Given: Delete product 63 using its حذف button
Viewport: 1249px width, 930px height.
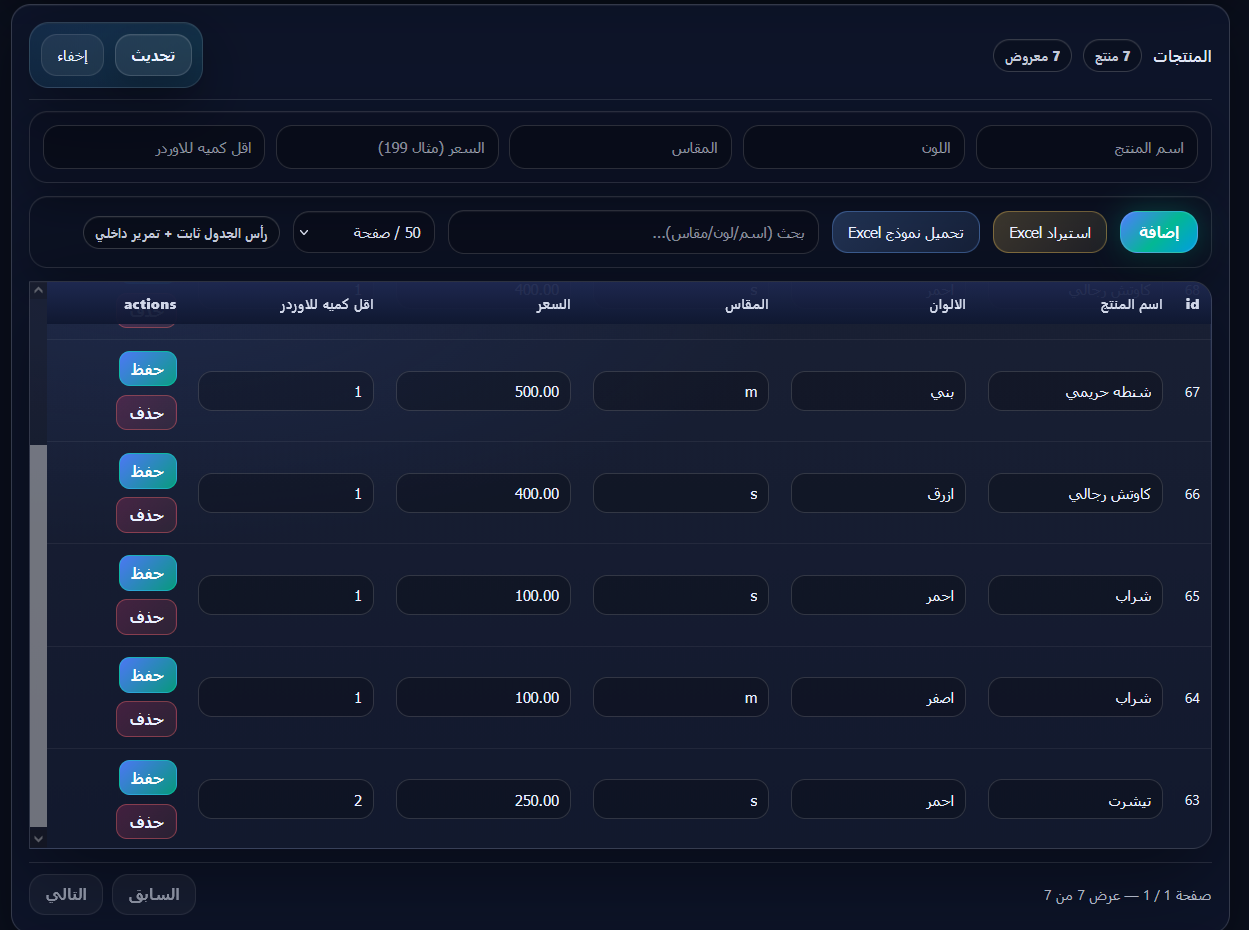Looking at the screenshot, I should pos(146,821).
